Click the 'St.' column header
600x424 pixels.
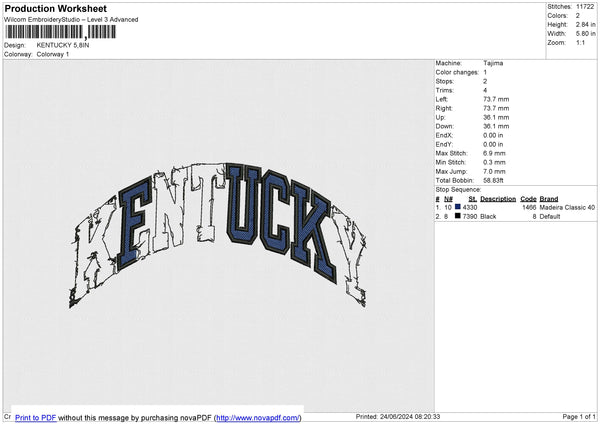pyautogui.click(x=473, y=199)
